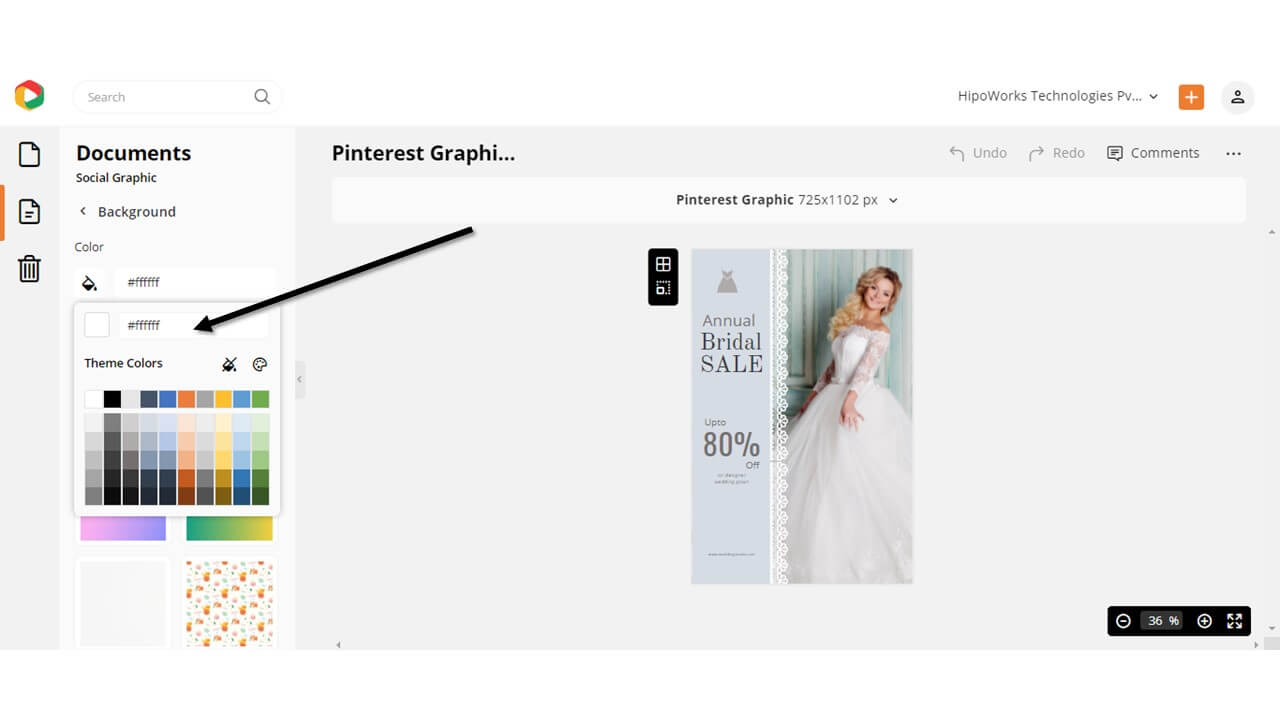
Task: Open the Document details icon in the sidebar
Action: coord(29,211)
